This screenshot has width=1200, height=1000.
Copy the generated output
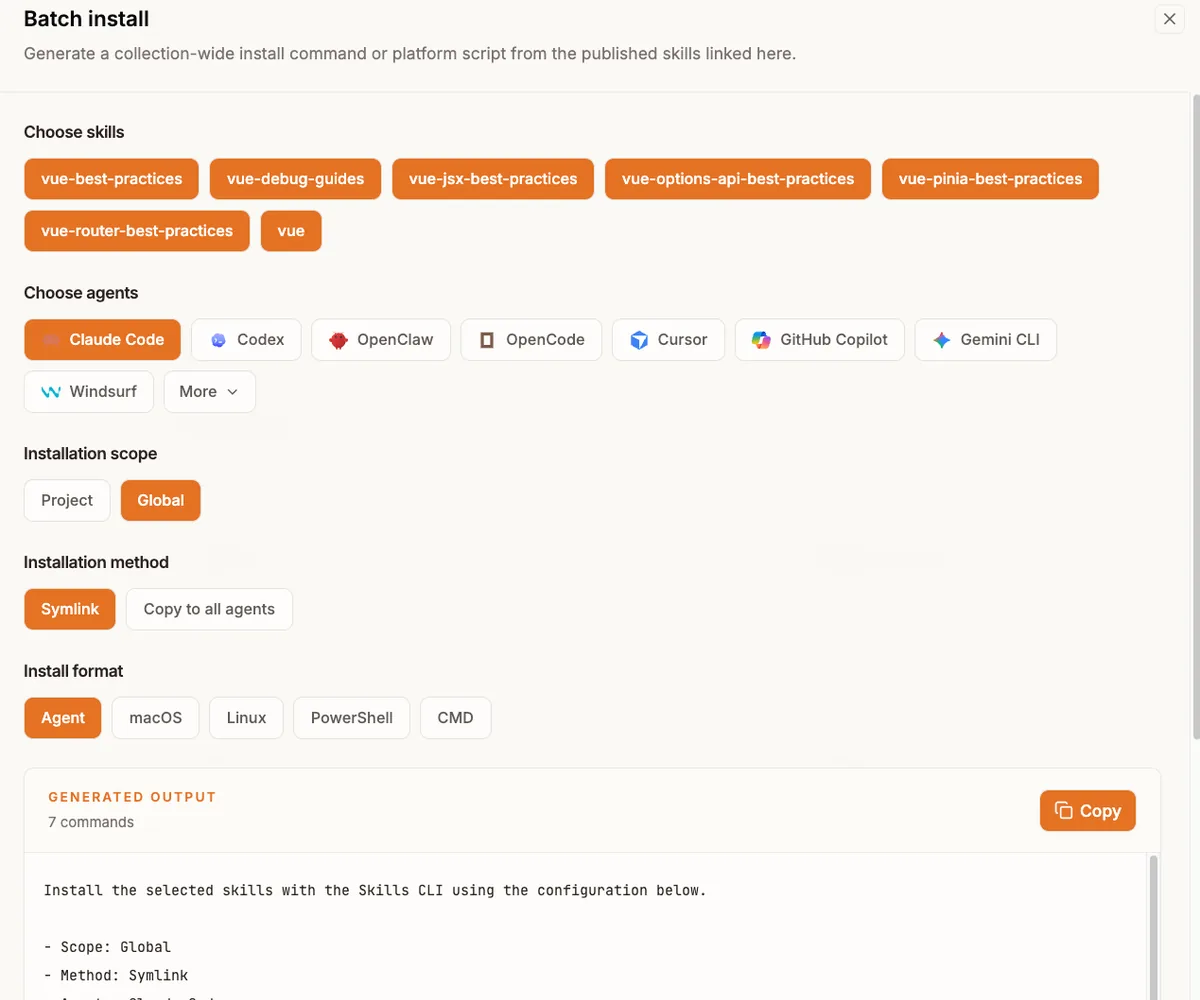pos(1087,811)
